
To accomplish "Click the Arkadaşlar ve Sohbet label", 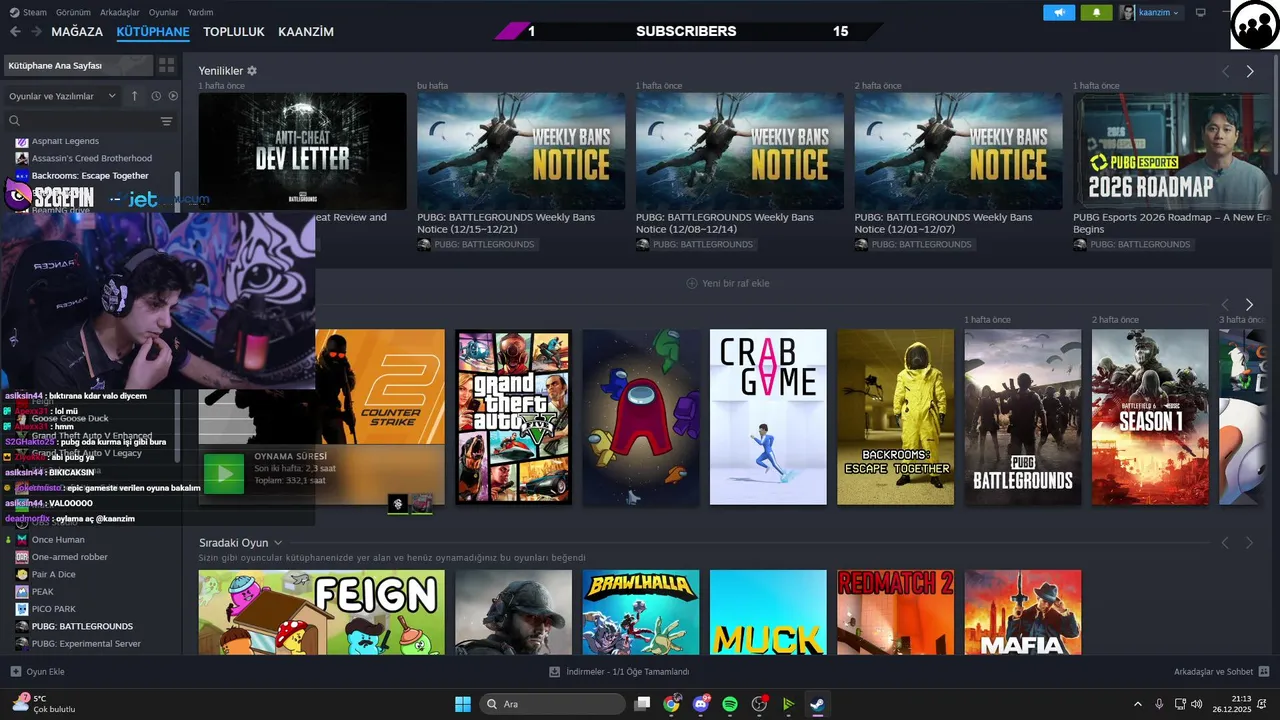I will coord(1213,672).
